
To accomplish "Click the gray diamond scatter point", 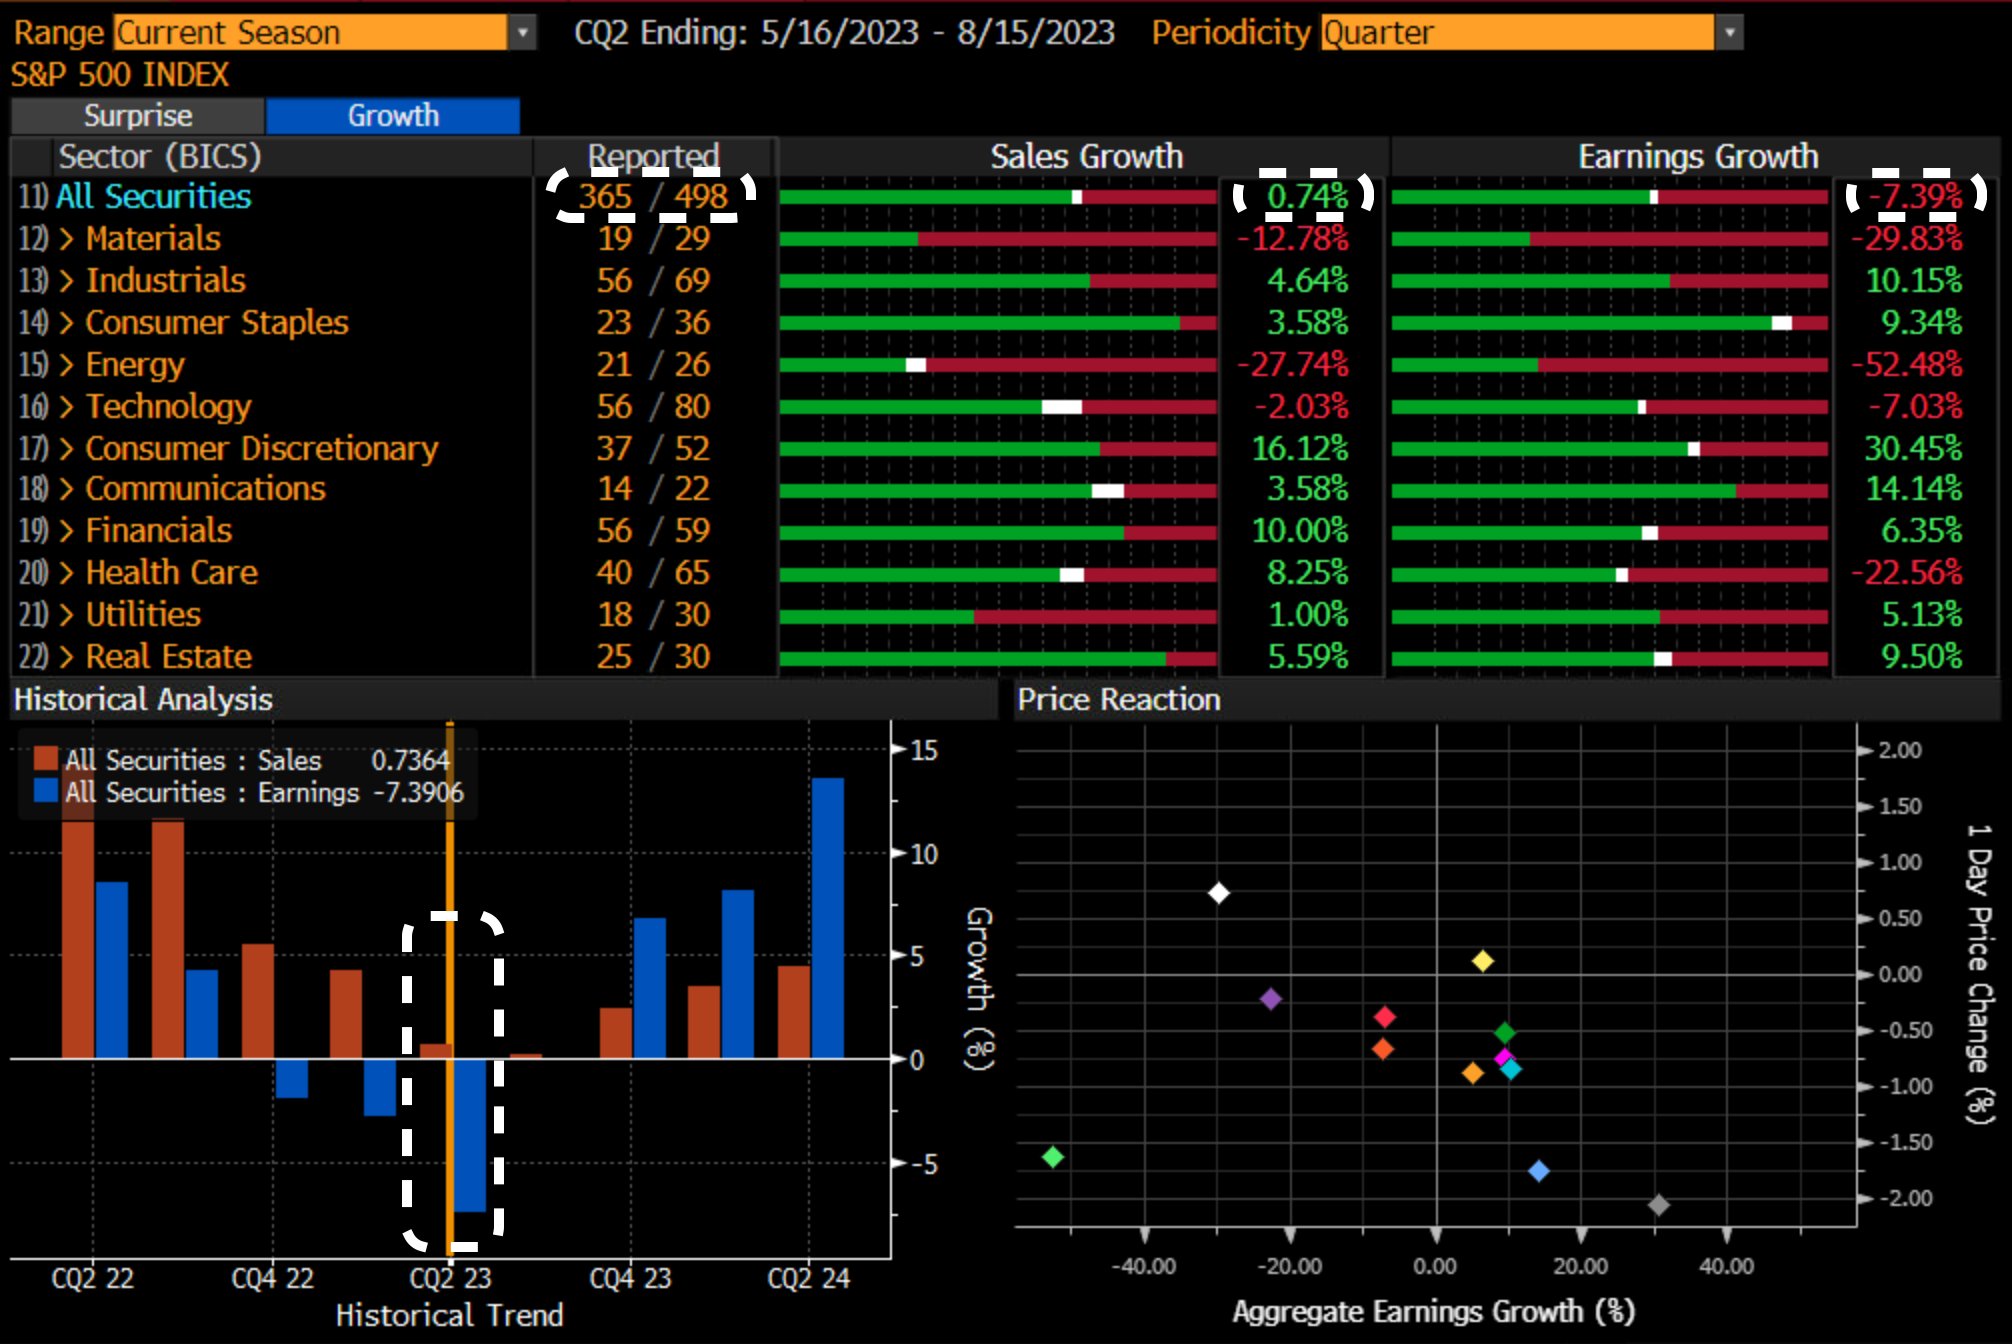I will click(1658, 1205).
